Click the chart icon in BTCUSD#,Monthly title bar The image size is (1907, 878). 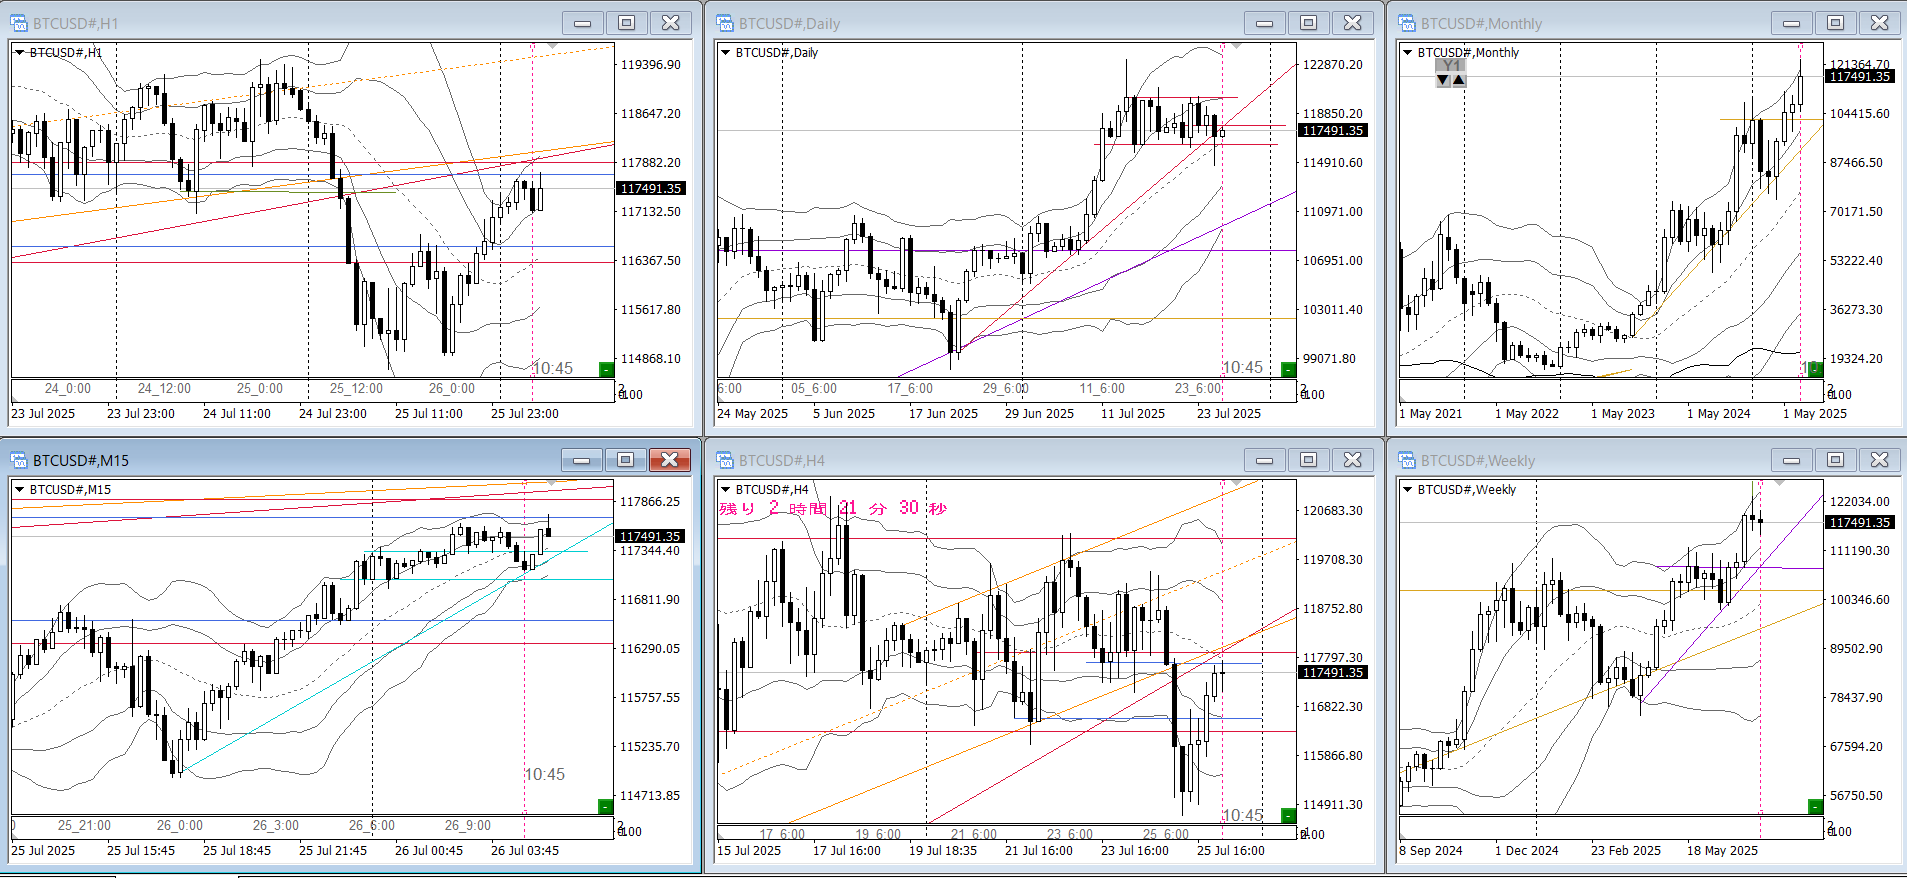[1407, 23]
